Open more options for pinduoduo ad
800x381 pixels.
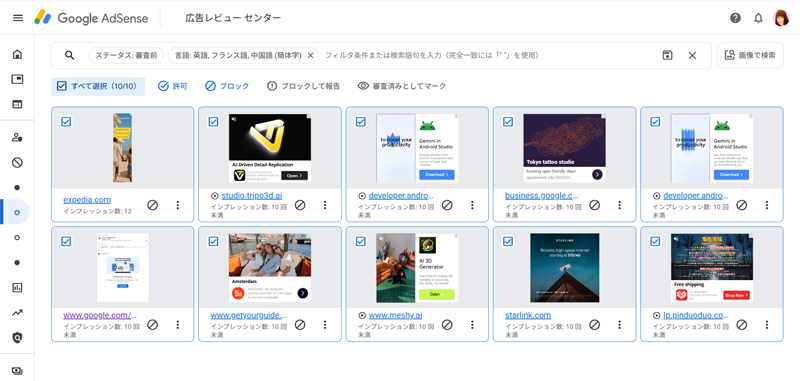coord(766,324)
